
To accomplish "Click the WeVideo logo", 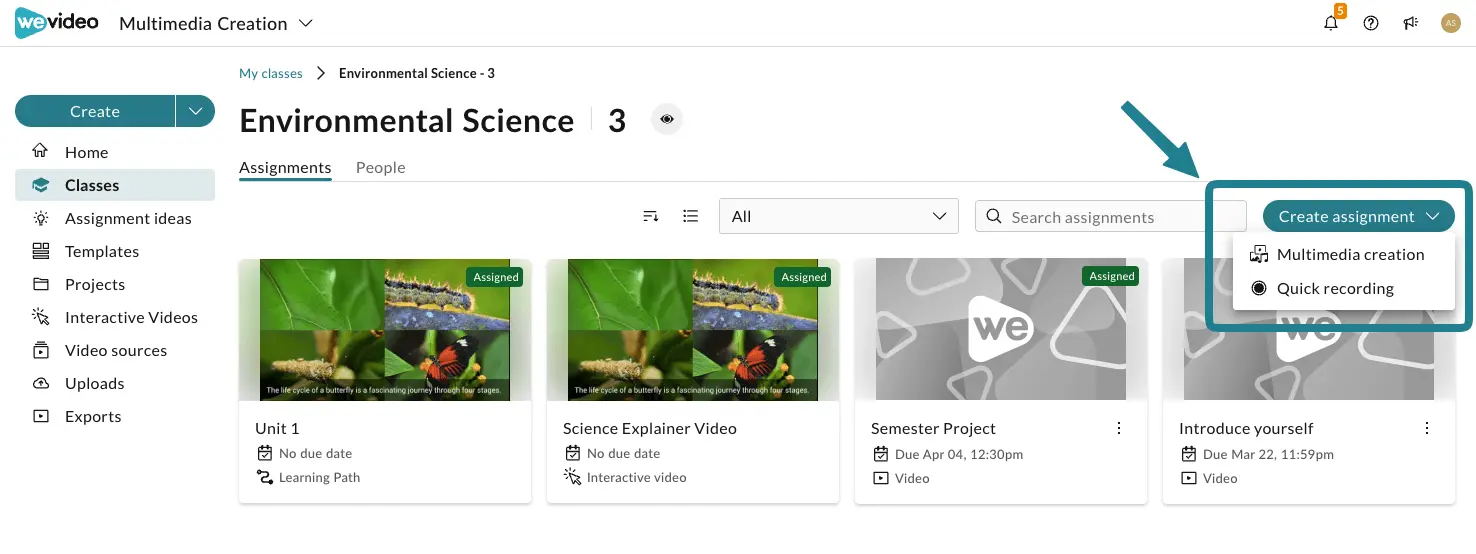I will 57,23.
